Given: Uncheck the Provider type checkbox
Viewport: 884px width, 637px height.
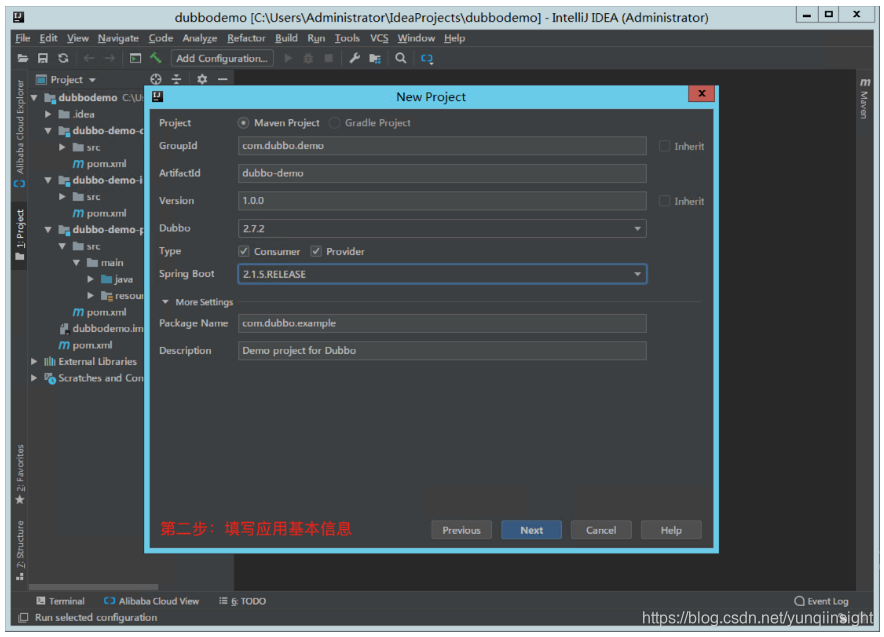Looking at the screenshot, I should (316, 251).
